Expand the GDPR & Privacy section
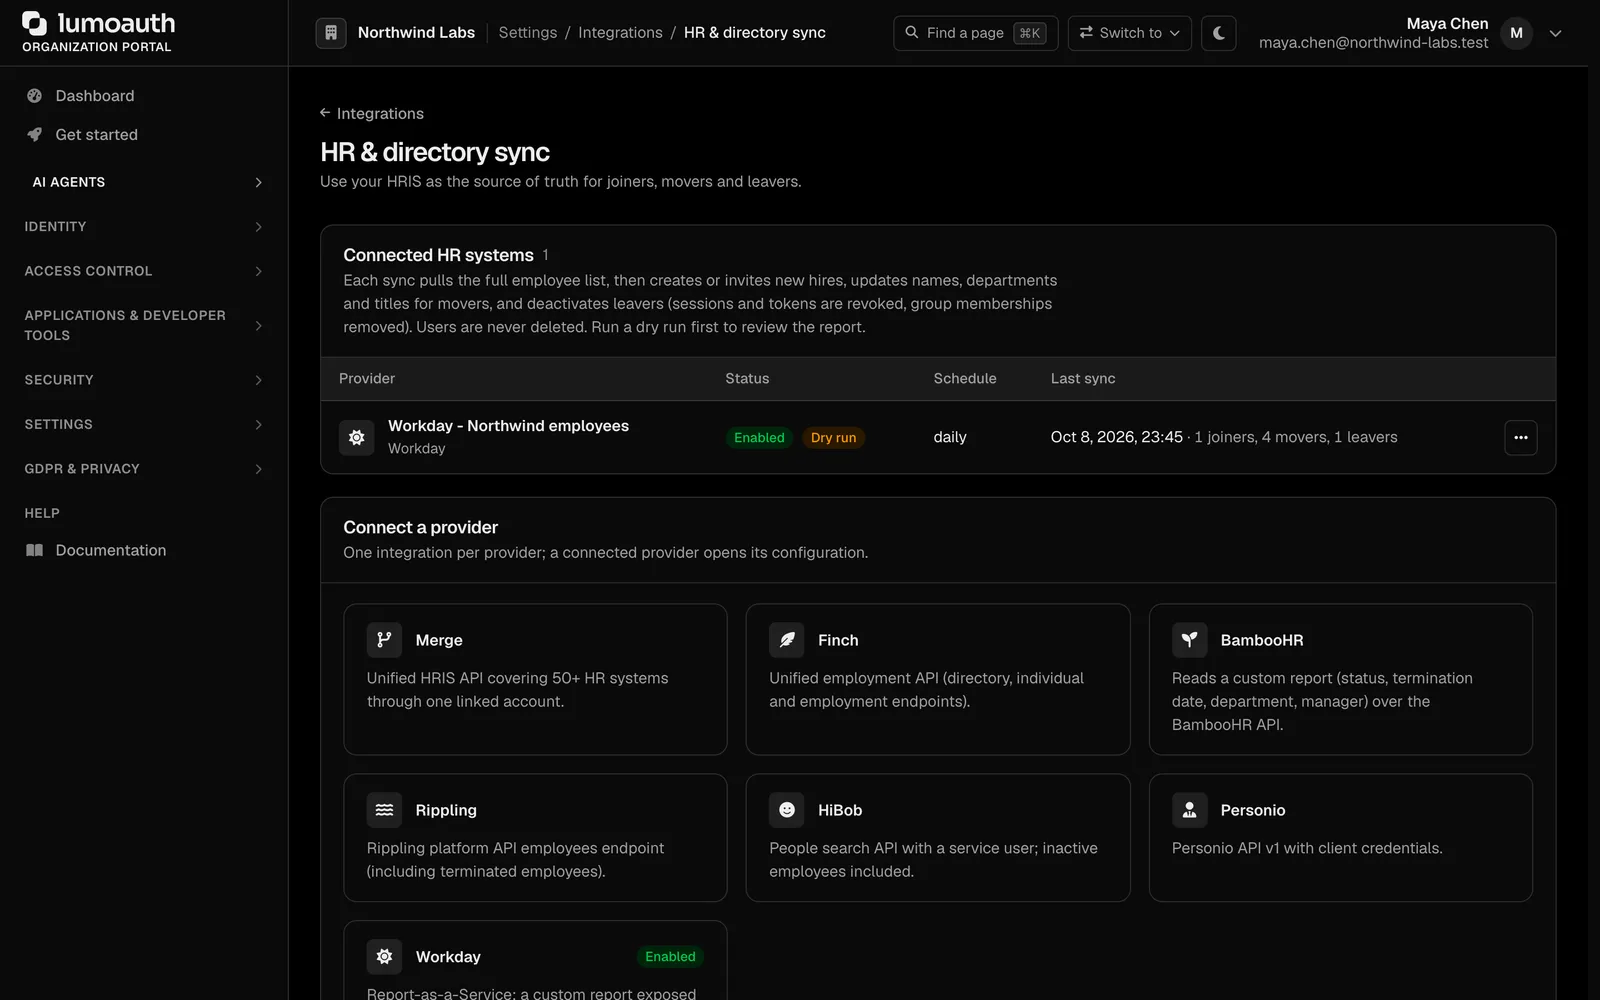The width and height of the screenshot is (1600, 1000). pos(144,469)
